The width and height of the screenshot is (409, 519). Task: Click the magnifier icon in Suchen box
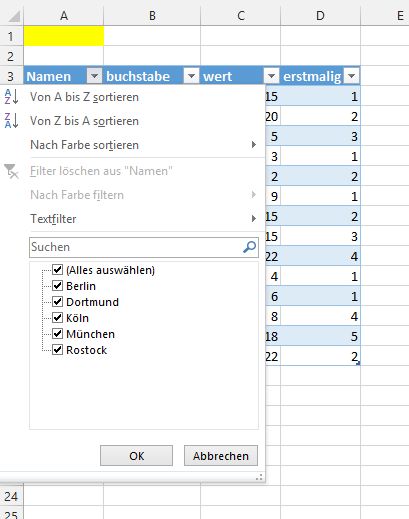click(x=249, y=247)
